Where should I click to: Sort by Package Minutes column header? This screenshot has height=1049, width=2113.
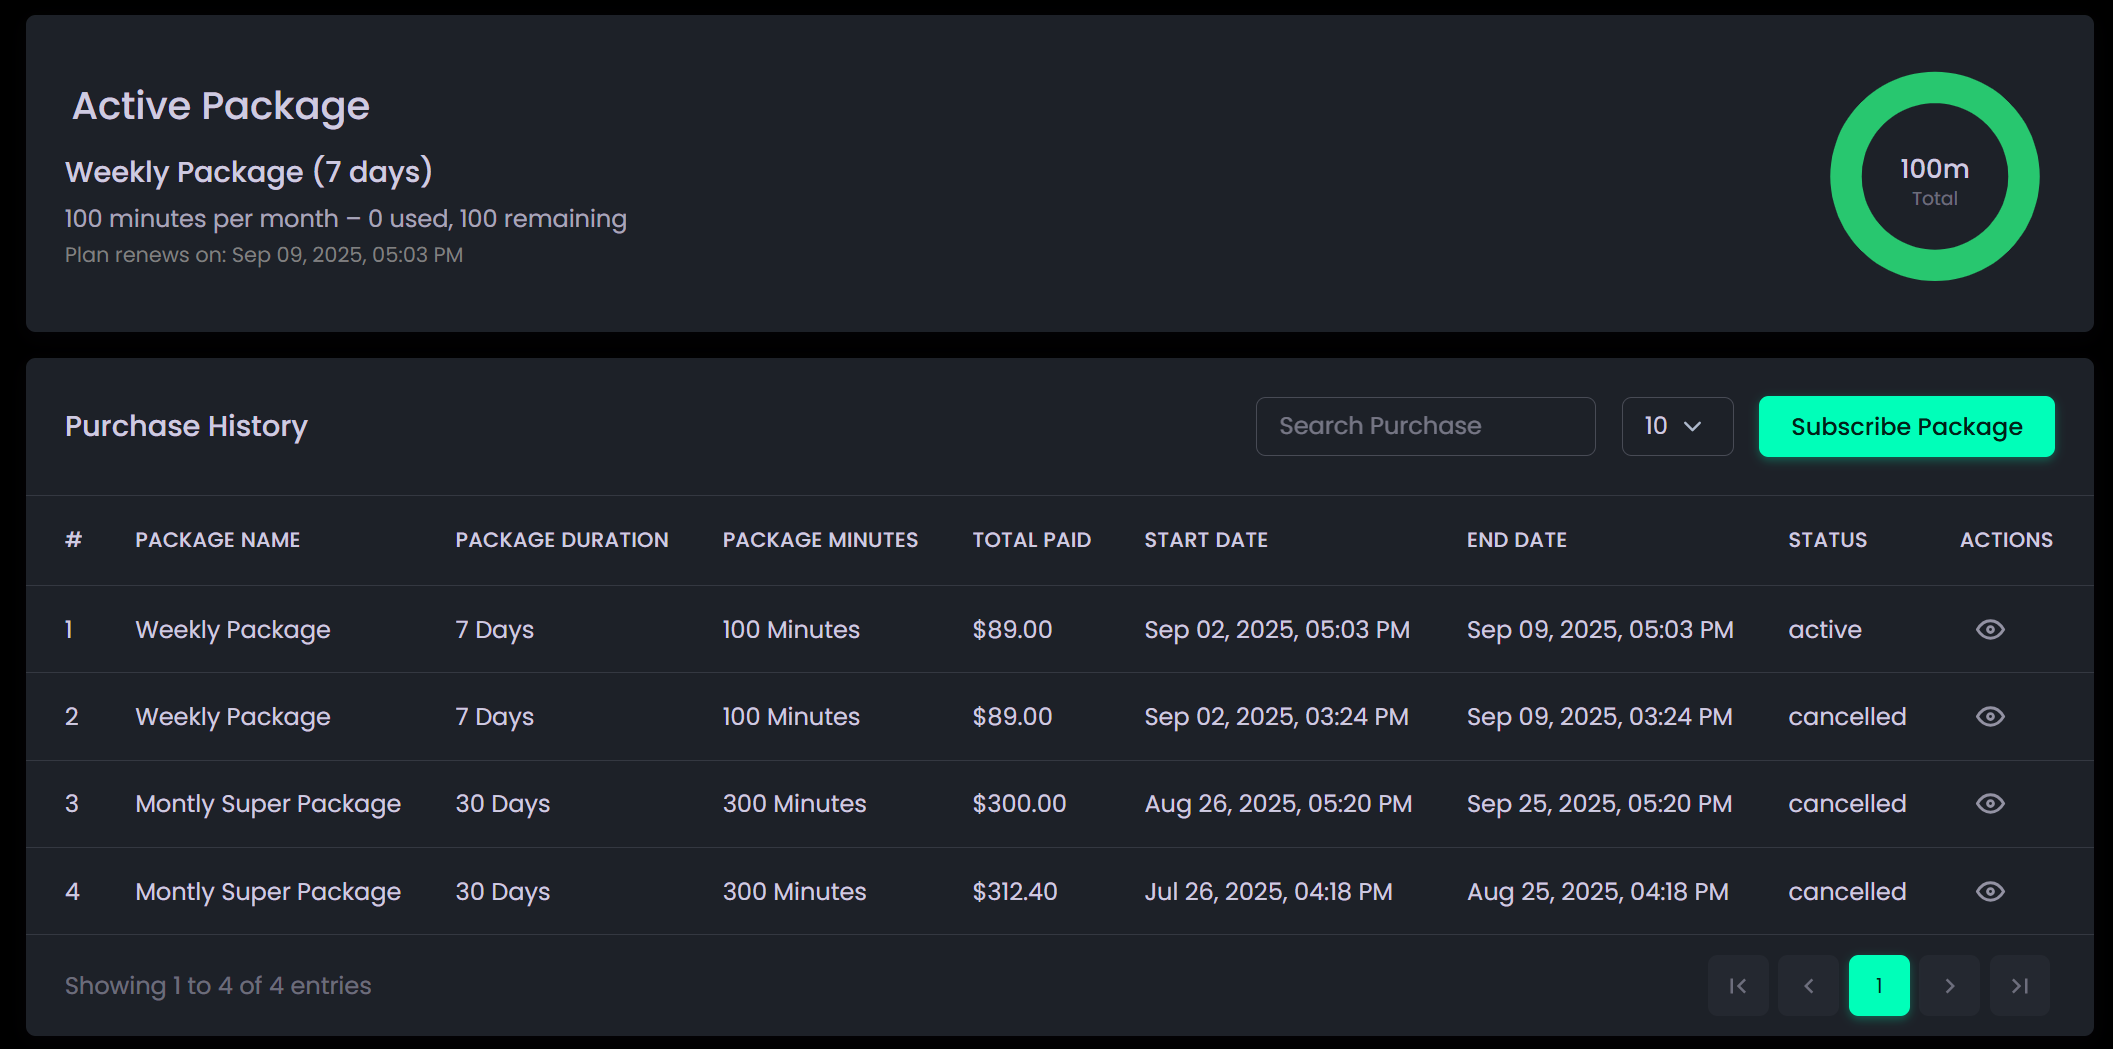(x=820, y=540)
